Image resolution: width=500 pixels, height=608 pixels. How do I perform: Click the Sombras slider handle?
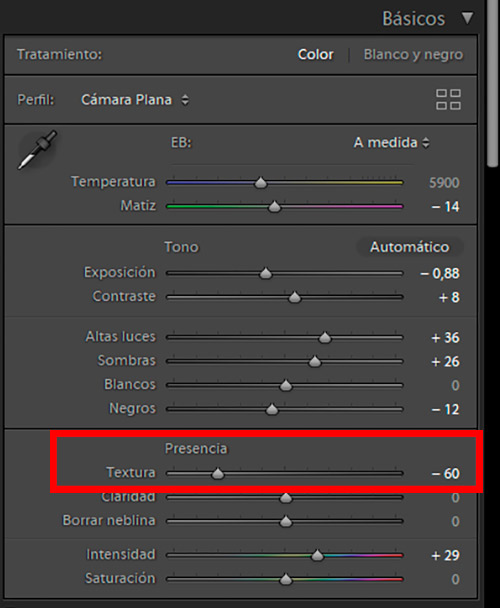(315, 361)
